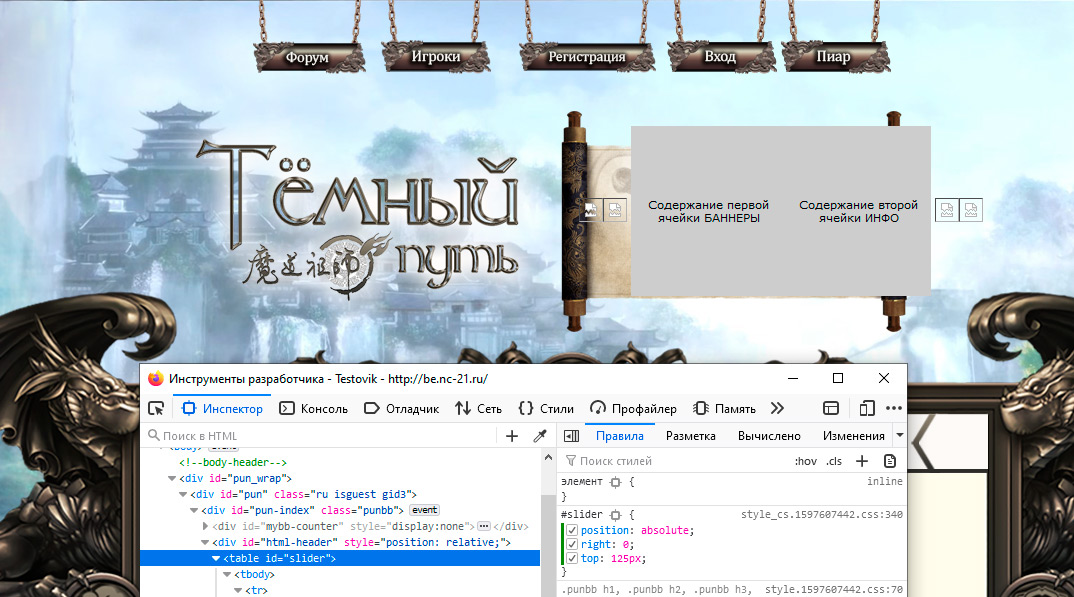The width and height of the screenshot is (1074, 597).
Task: Expand the mybb-counter div node
Action: pyautogui.click(x=206, y=526)
